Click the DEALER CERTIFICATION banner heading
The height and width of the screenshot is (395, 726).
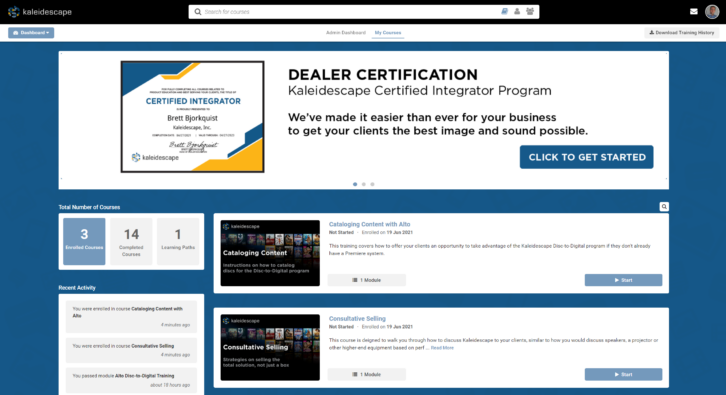coord(382,75)
